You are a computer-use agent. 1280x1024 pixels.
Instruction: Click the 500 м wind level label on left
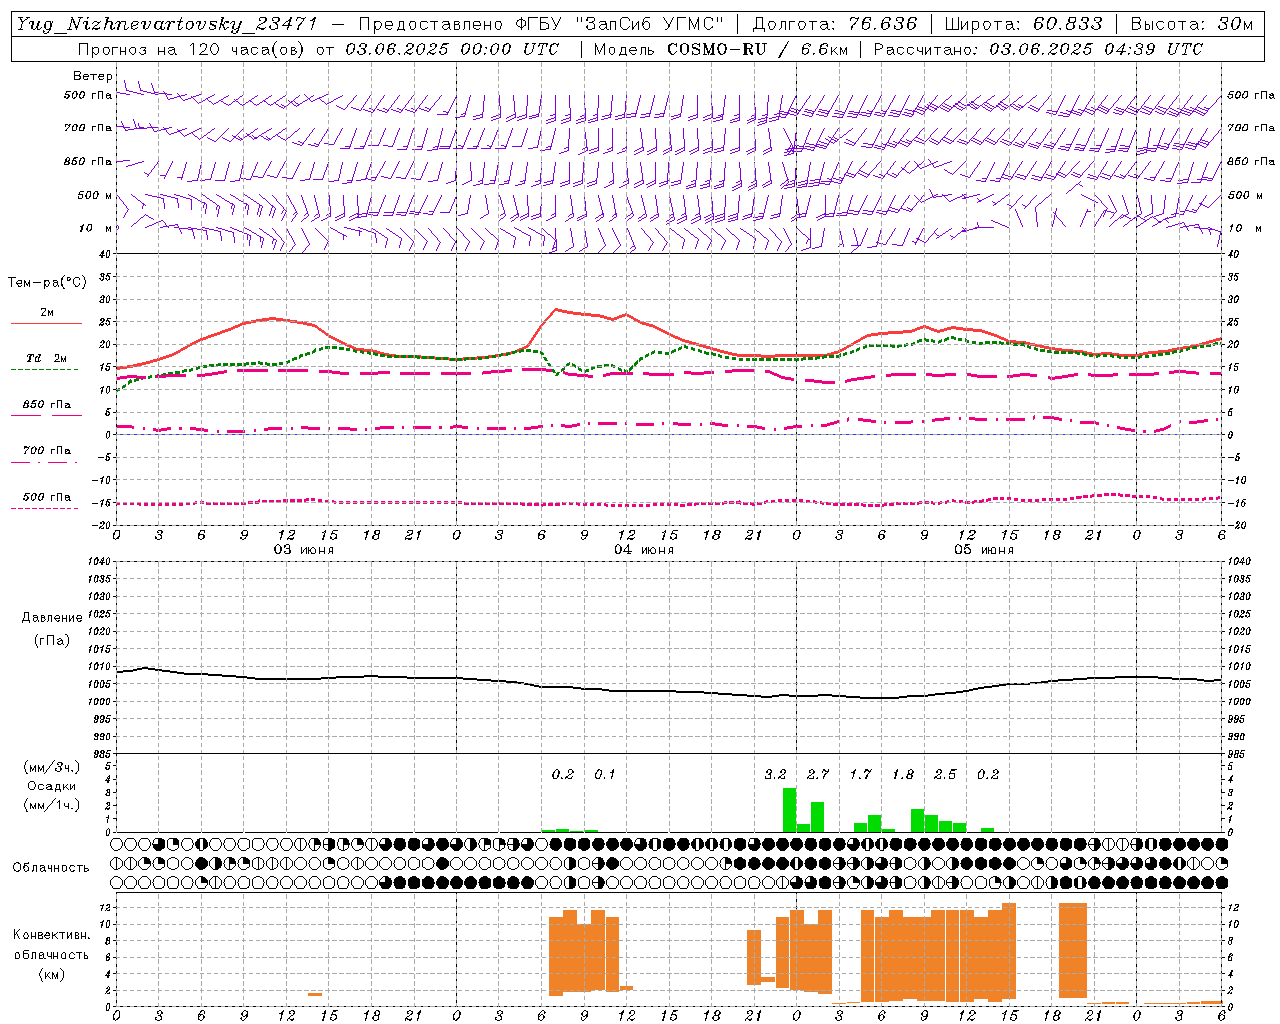95,195
